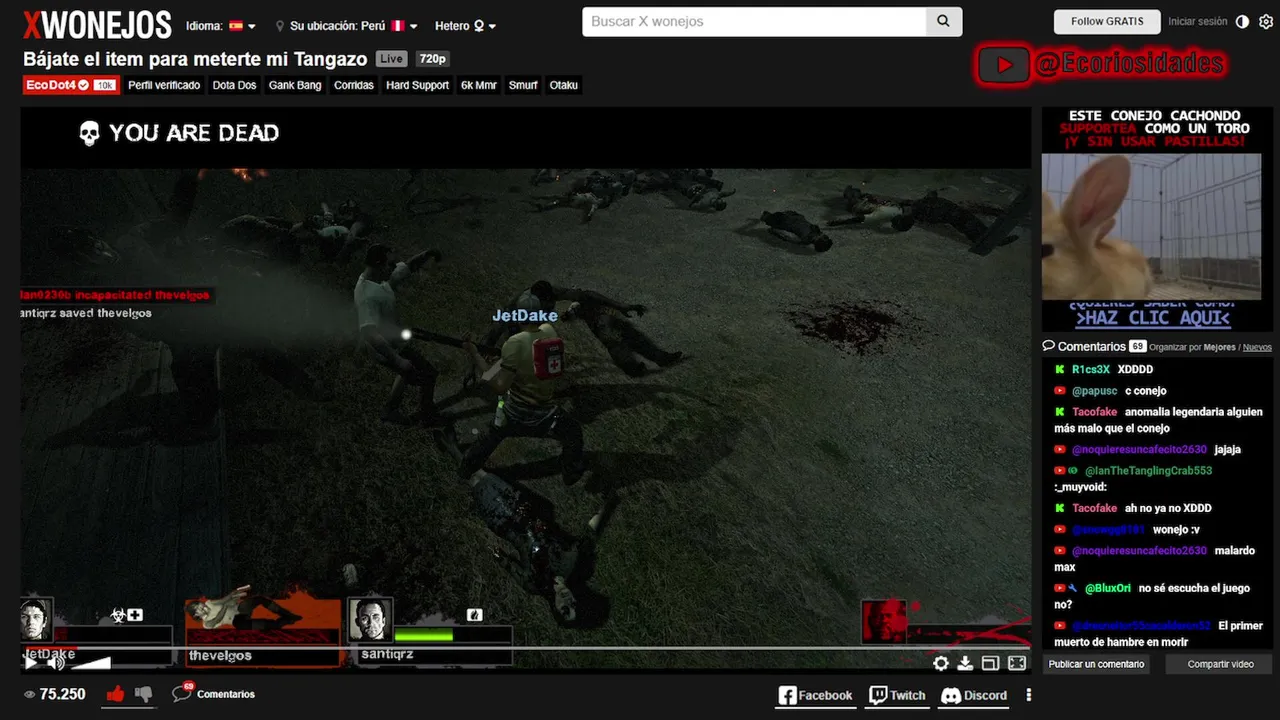Open Comentarios below the video
The image size is (1280, 720).
213,693
